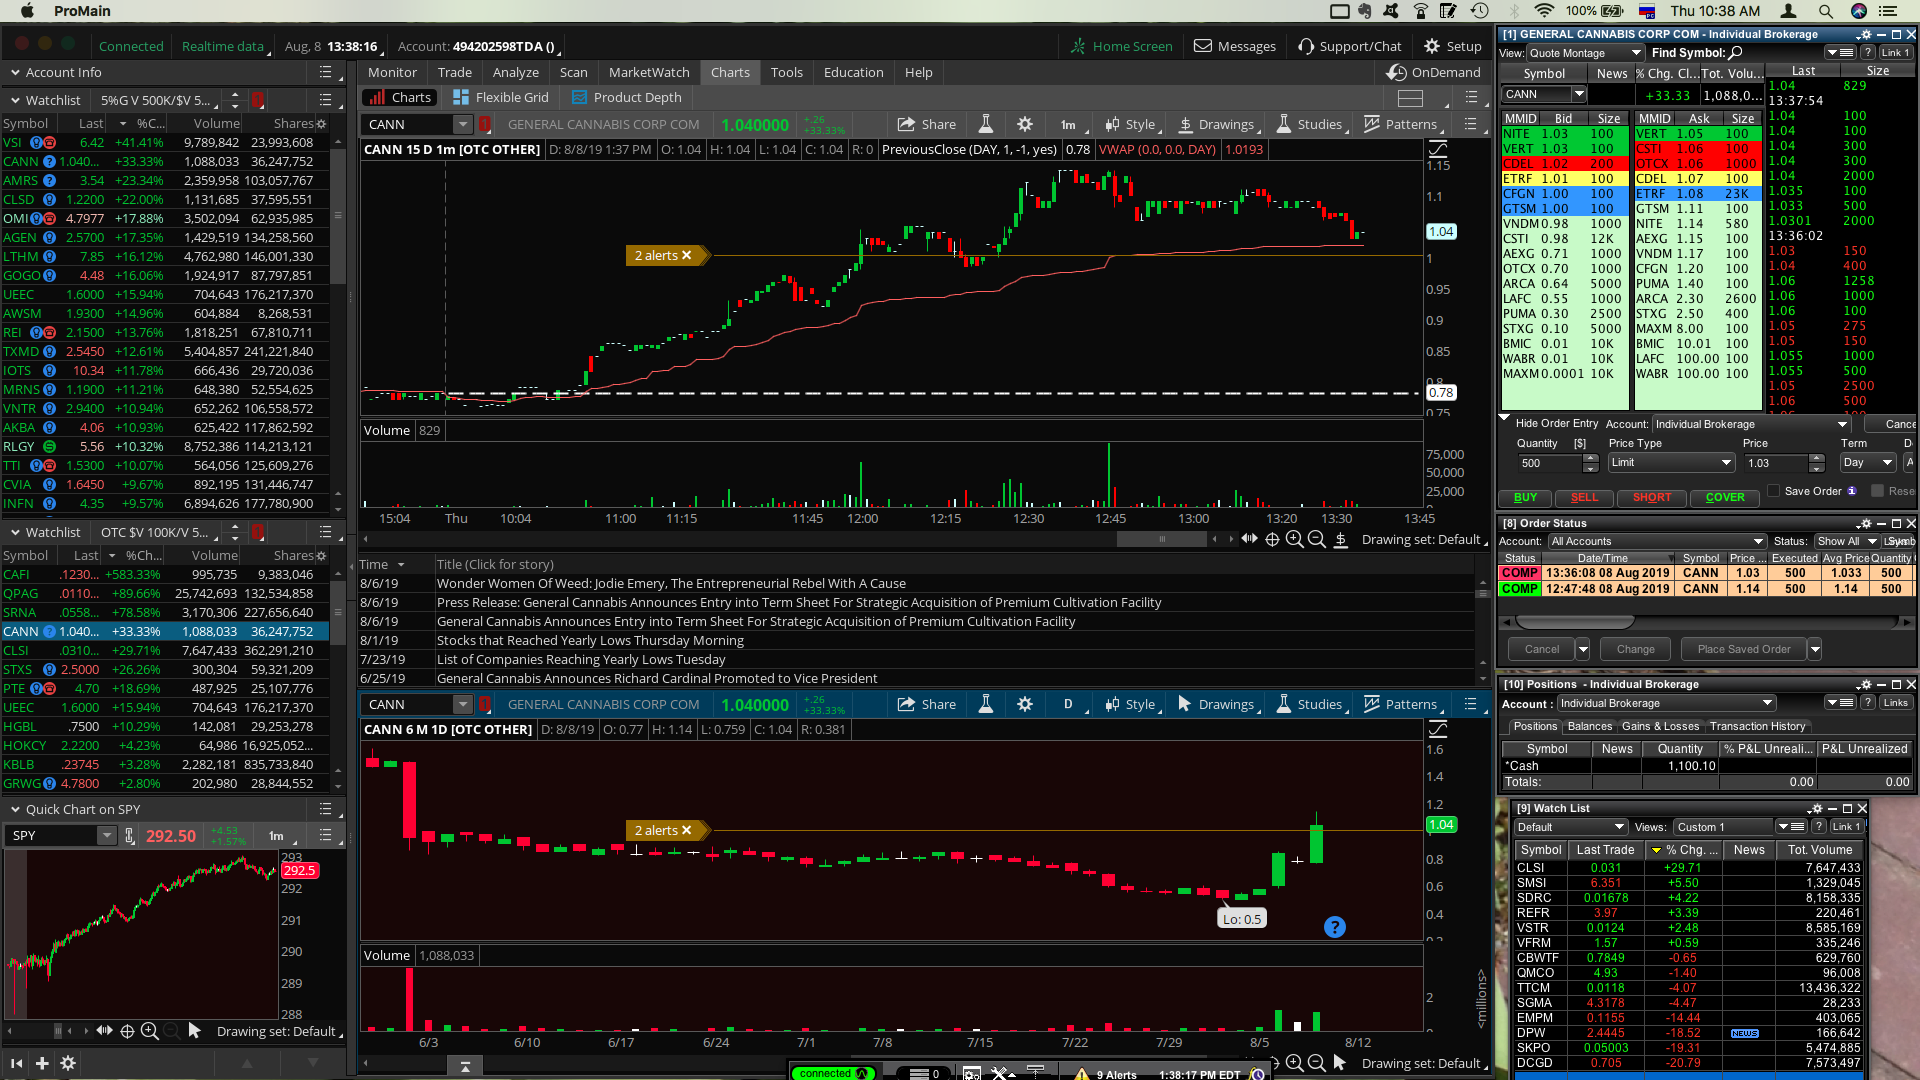Screen dimensions: 1920x1080
Task: Open the Balances tab in Positions
Action: coord(1589,727)
